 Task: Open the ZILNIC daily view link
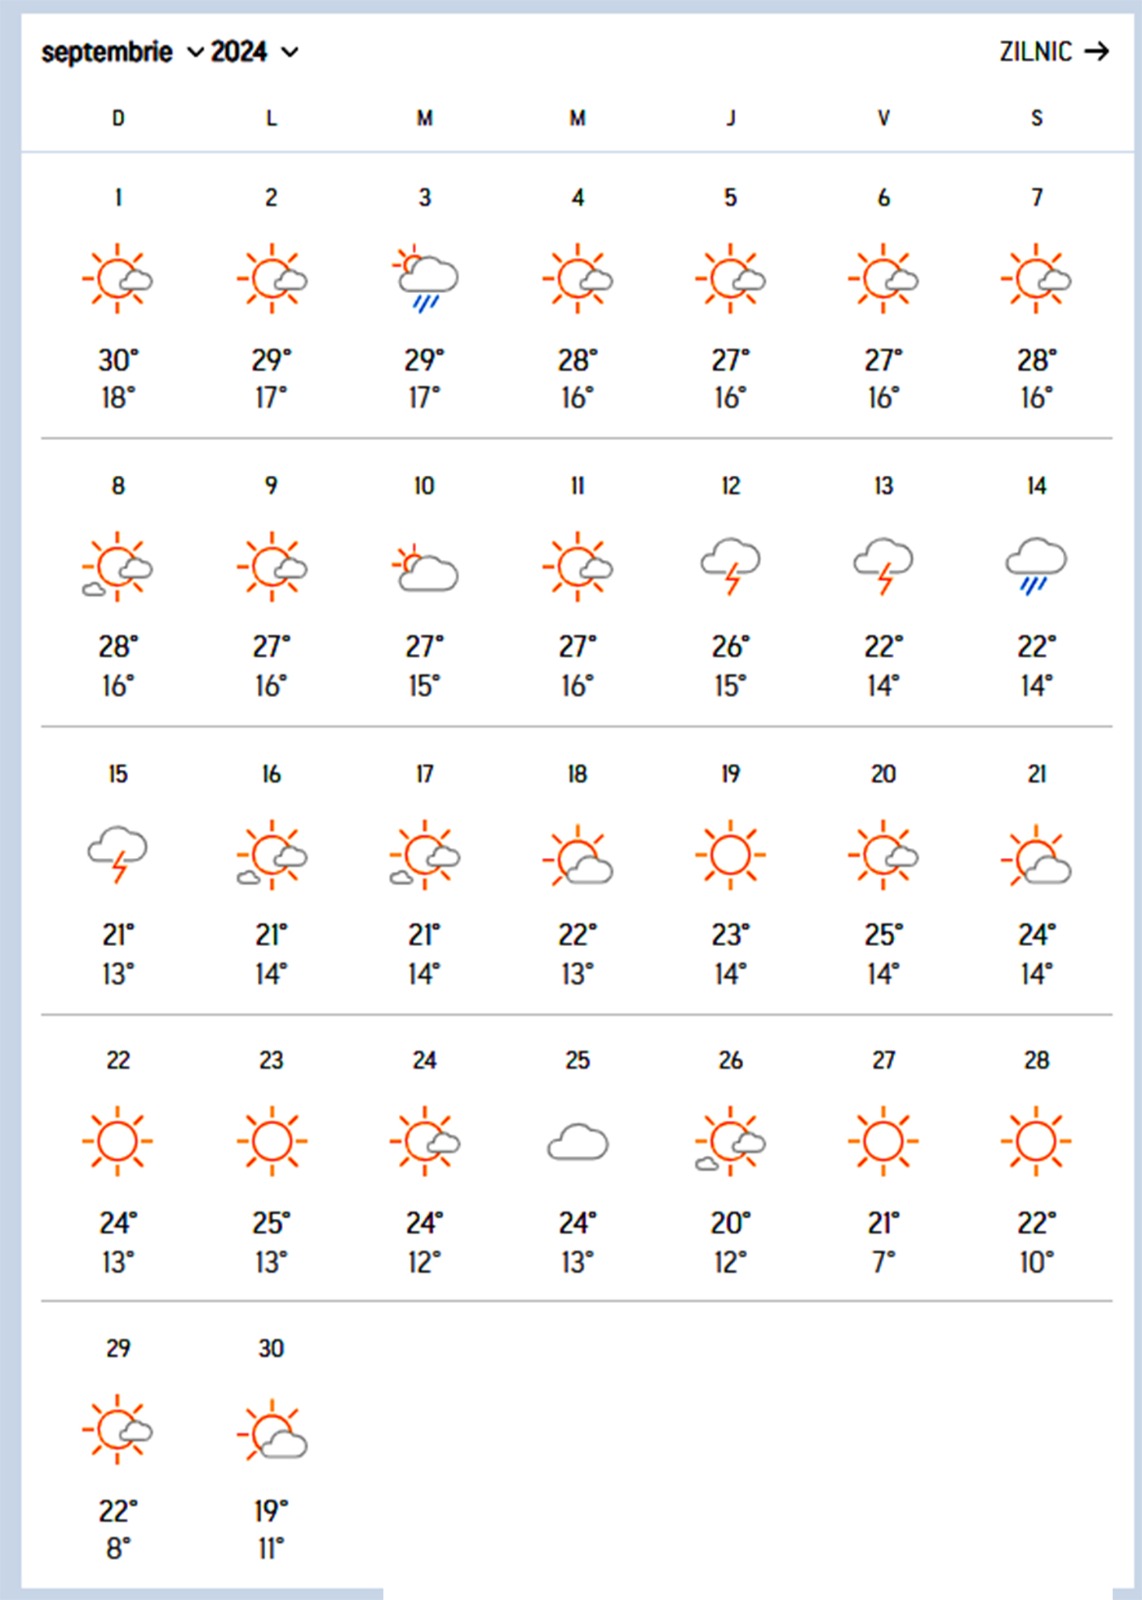click(x=1036, y=52)
